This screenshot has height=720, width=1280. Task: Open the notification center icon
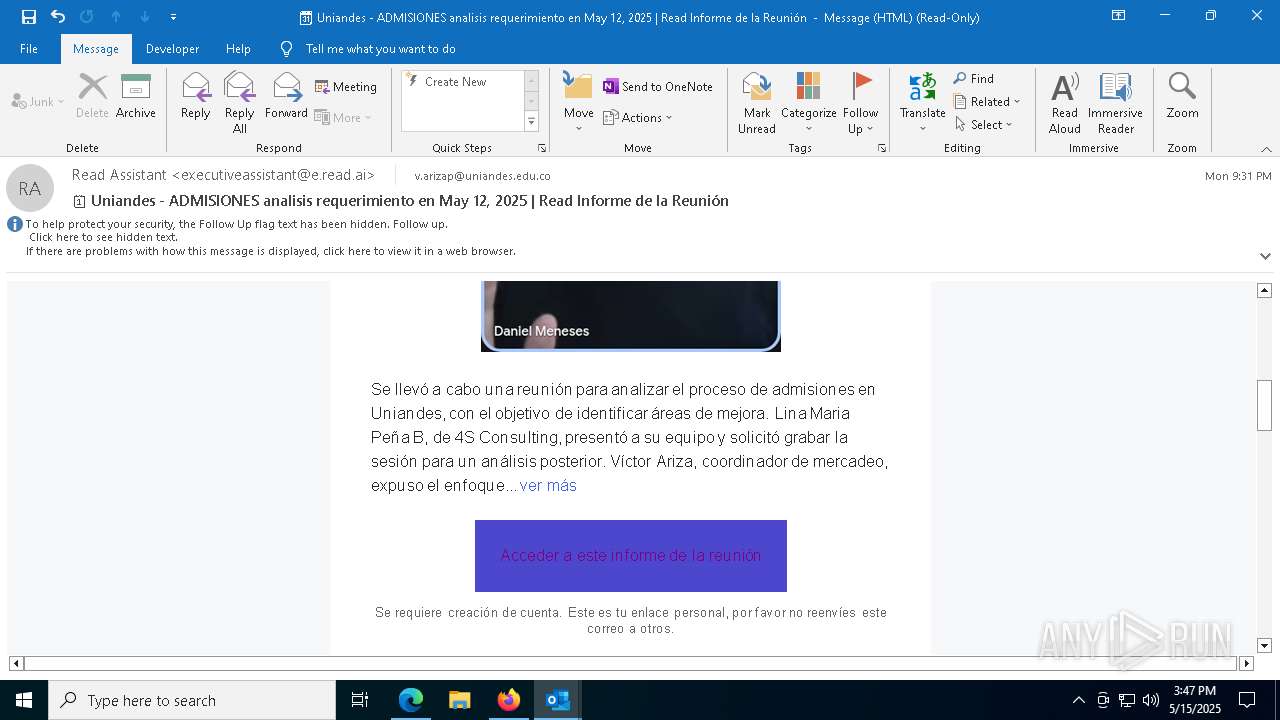click(1247, 700)
